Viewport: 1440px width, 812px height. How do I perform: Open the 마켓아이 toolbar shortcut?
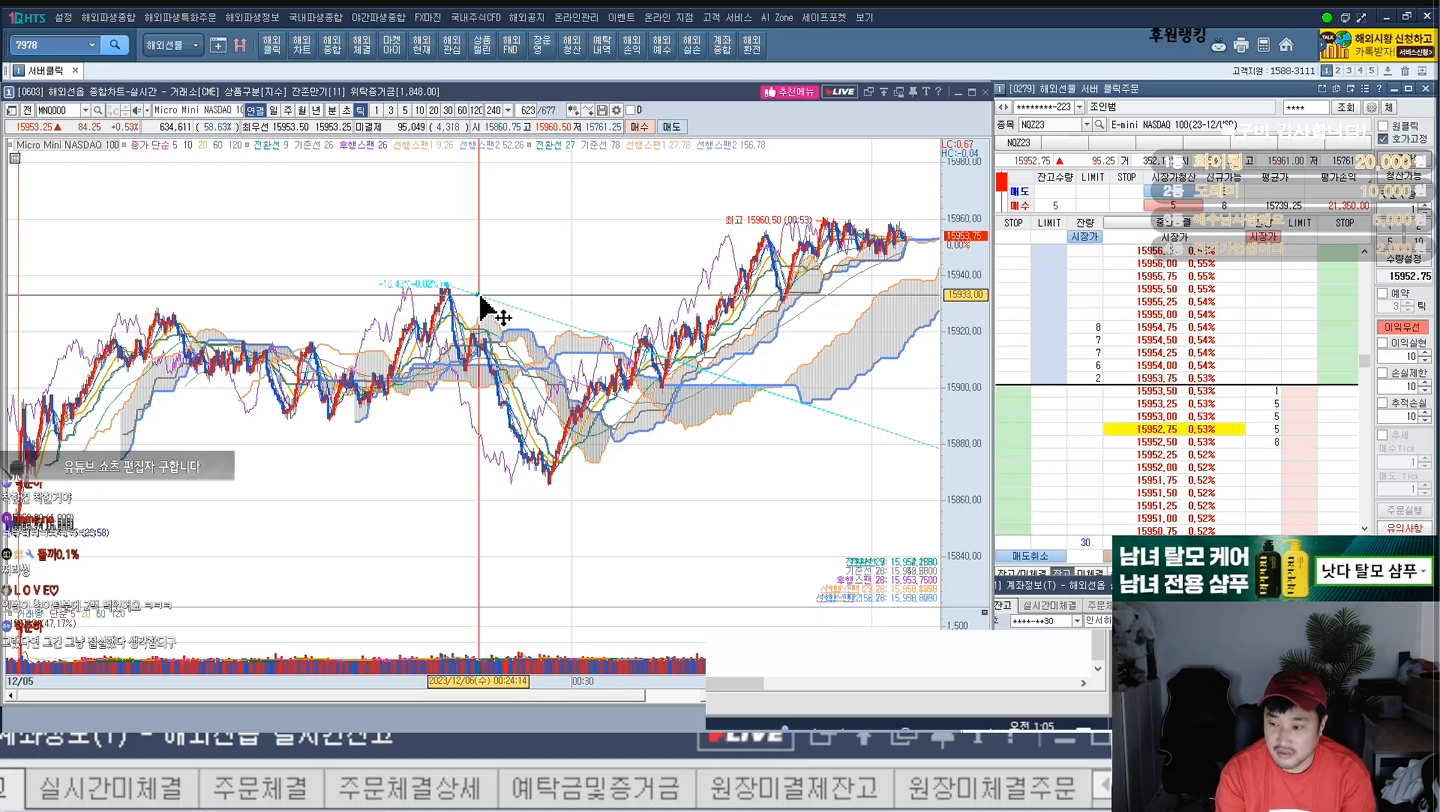click(x=392, y=45)
